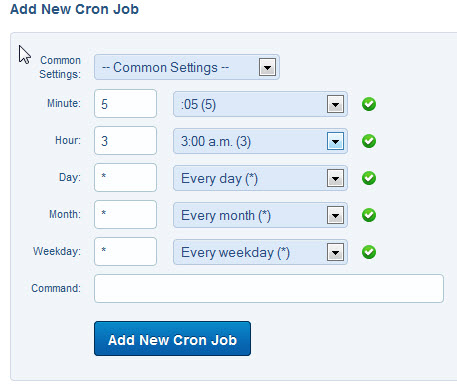Click the Add New Cron Job button

[172, 339]
